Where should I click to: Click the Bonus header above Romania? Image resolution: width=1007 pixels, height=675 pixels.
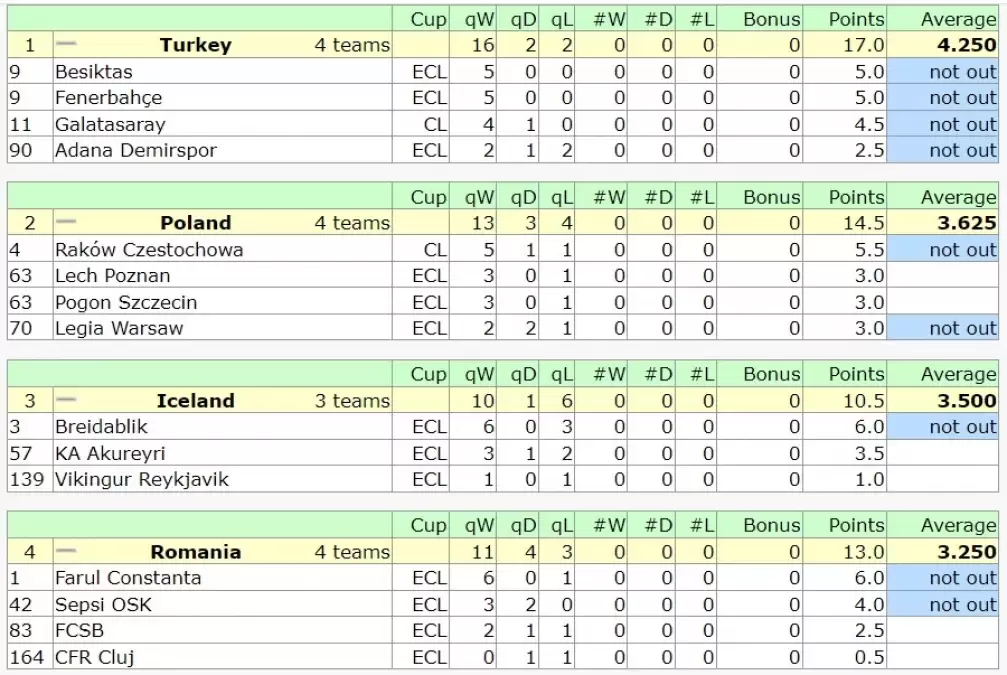771,525
